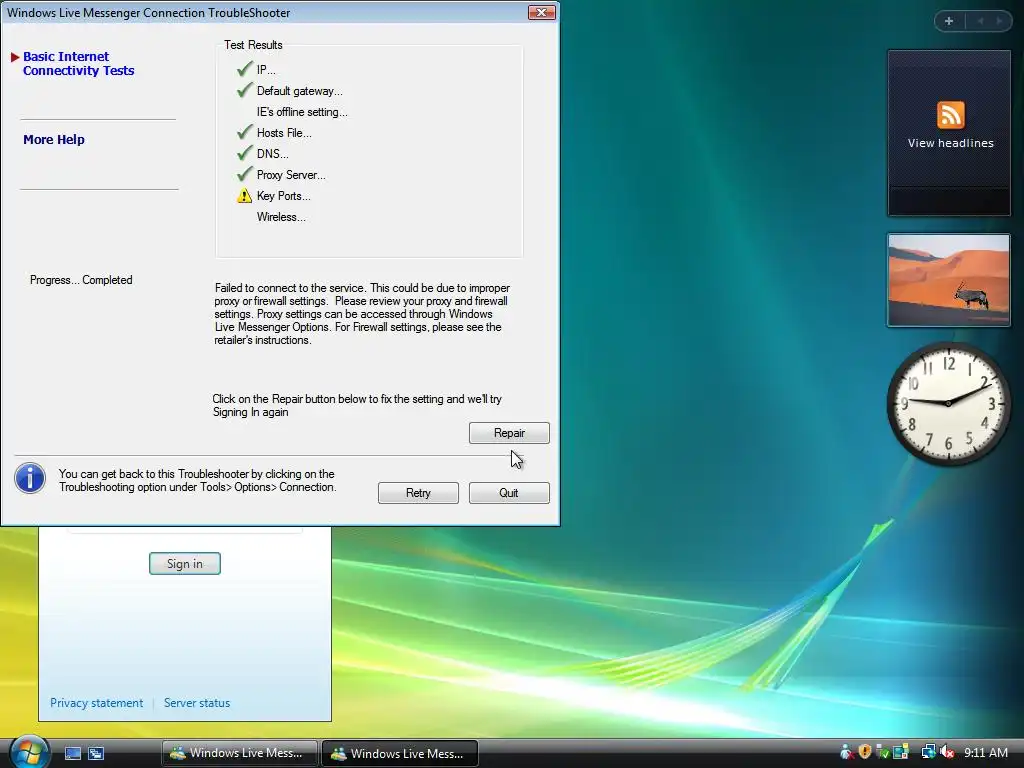Click the View headlines feed gadget text
Image resolution: width=1024 pixels, height=768 pixels.
click(x=950, y=143)
